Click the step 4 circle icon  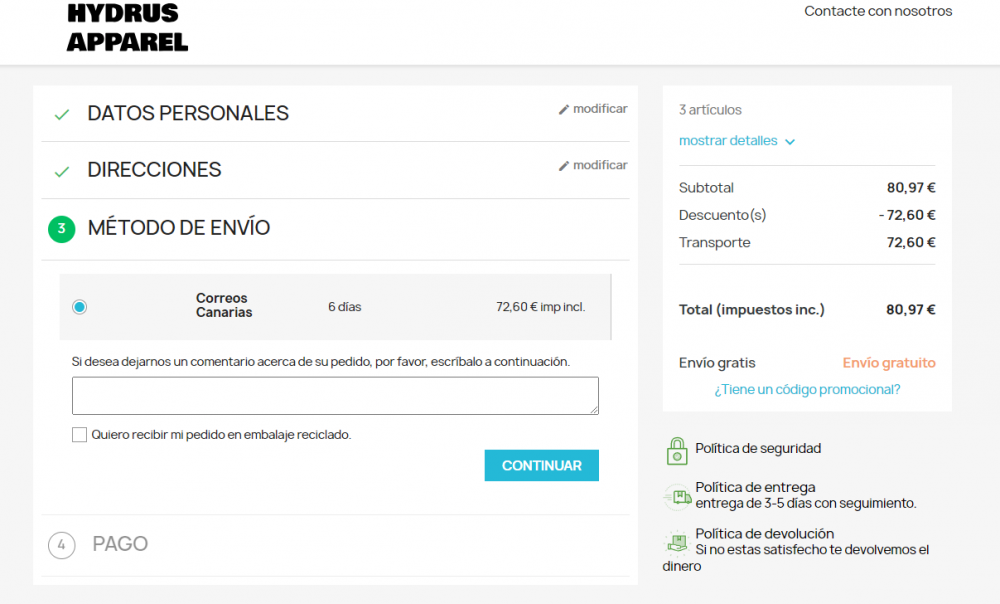click(62, 545)
